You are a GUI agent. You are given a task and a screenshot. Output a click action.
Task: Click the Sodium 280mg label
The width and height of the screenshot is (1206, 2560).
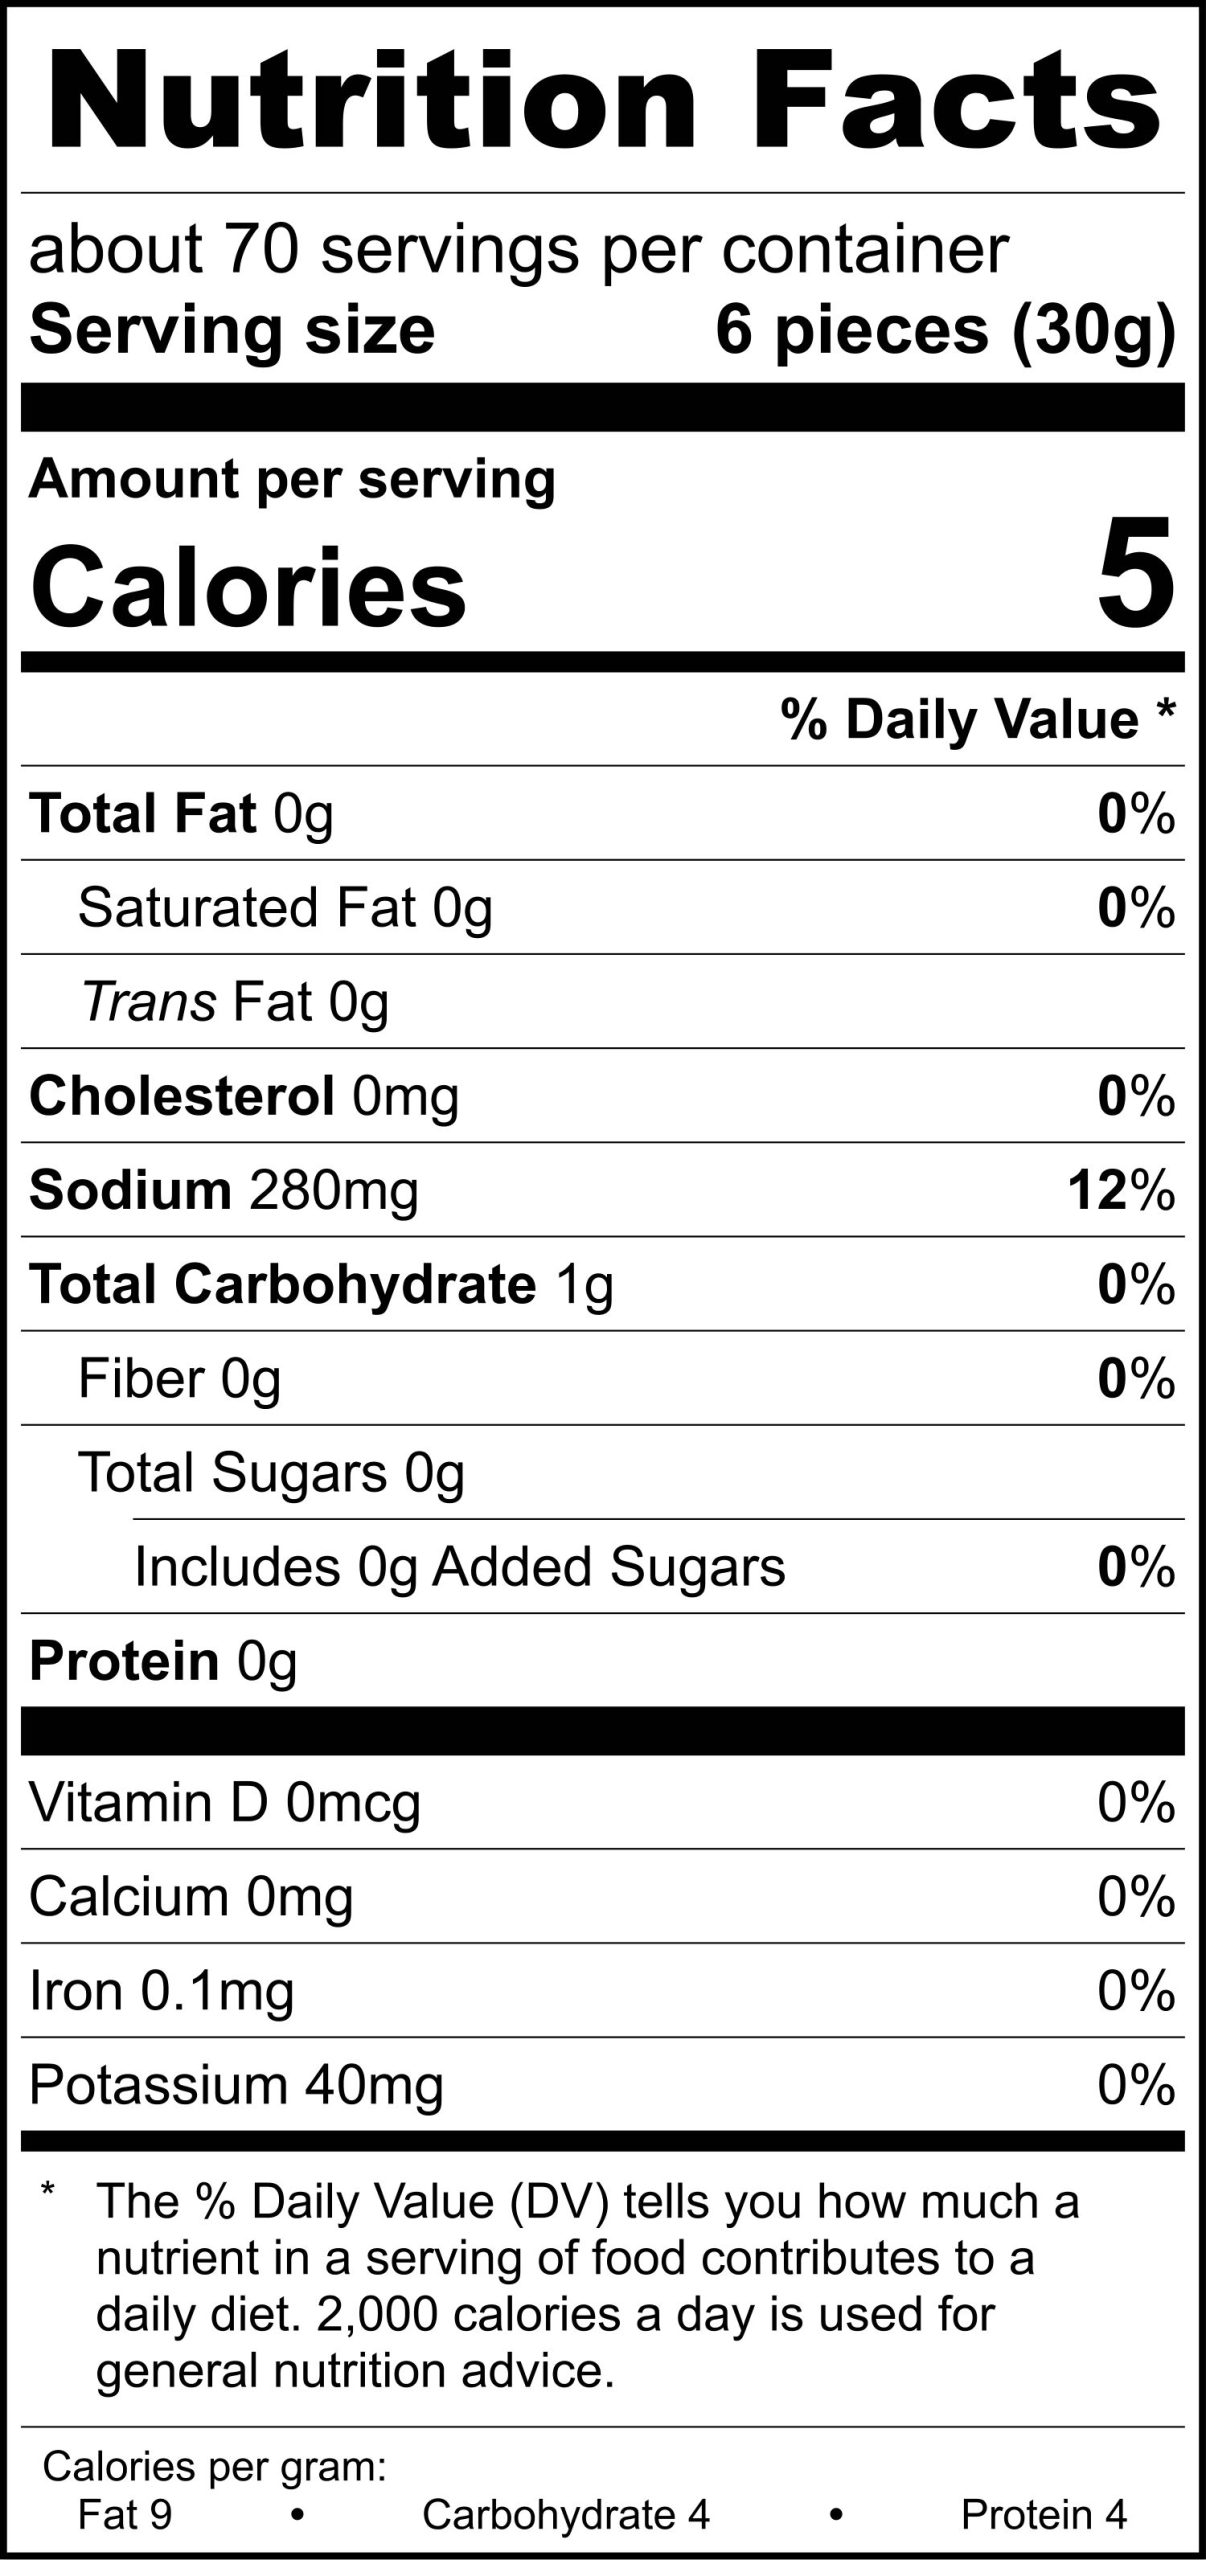(x=224, y=1190)
